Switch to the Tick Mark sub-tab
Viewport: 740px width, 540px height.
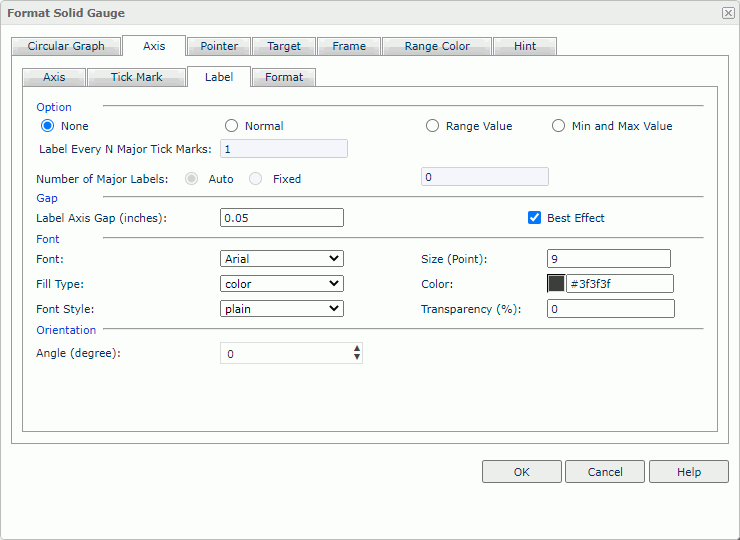136,77
